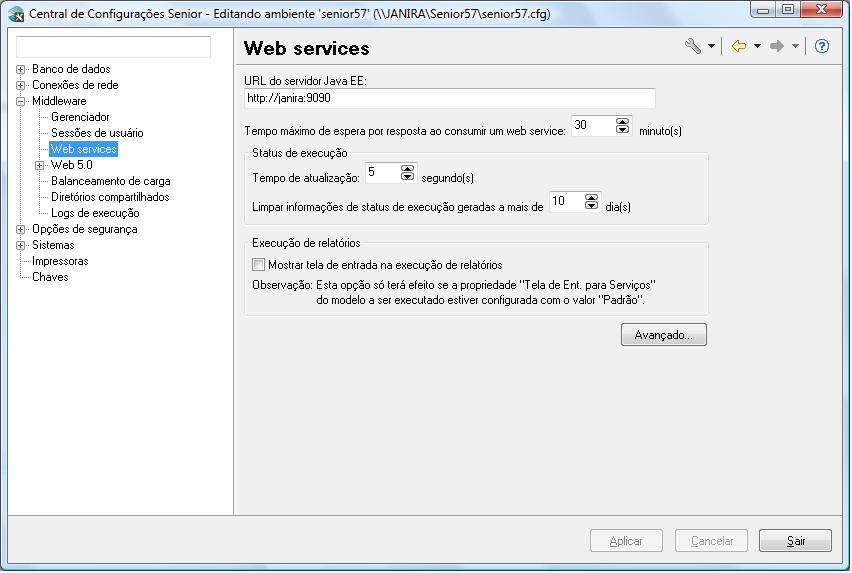Open the wrench tools dropdown arrow
This screenshot has width=852, height=573.
coord(711,47)
